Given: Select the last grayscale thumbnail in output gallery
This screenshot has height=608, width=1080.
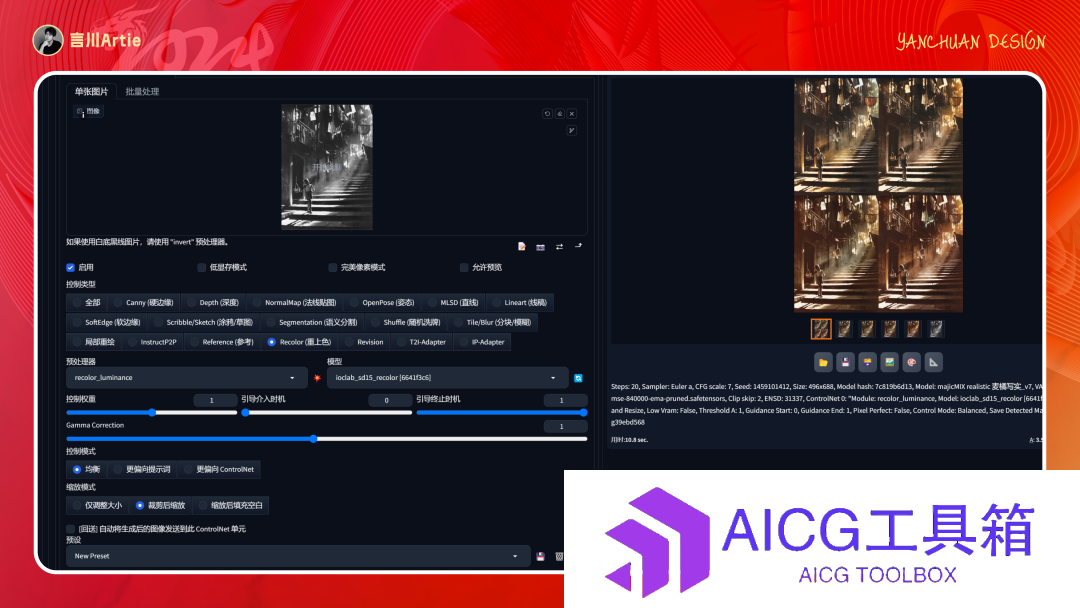Looking at the screenshot, I should click(936, 329).
